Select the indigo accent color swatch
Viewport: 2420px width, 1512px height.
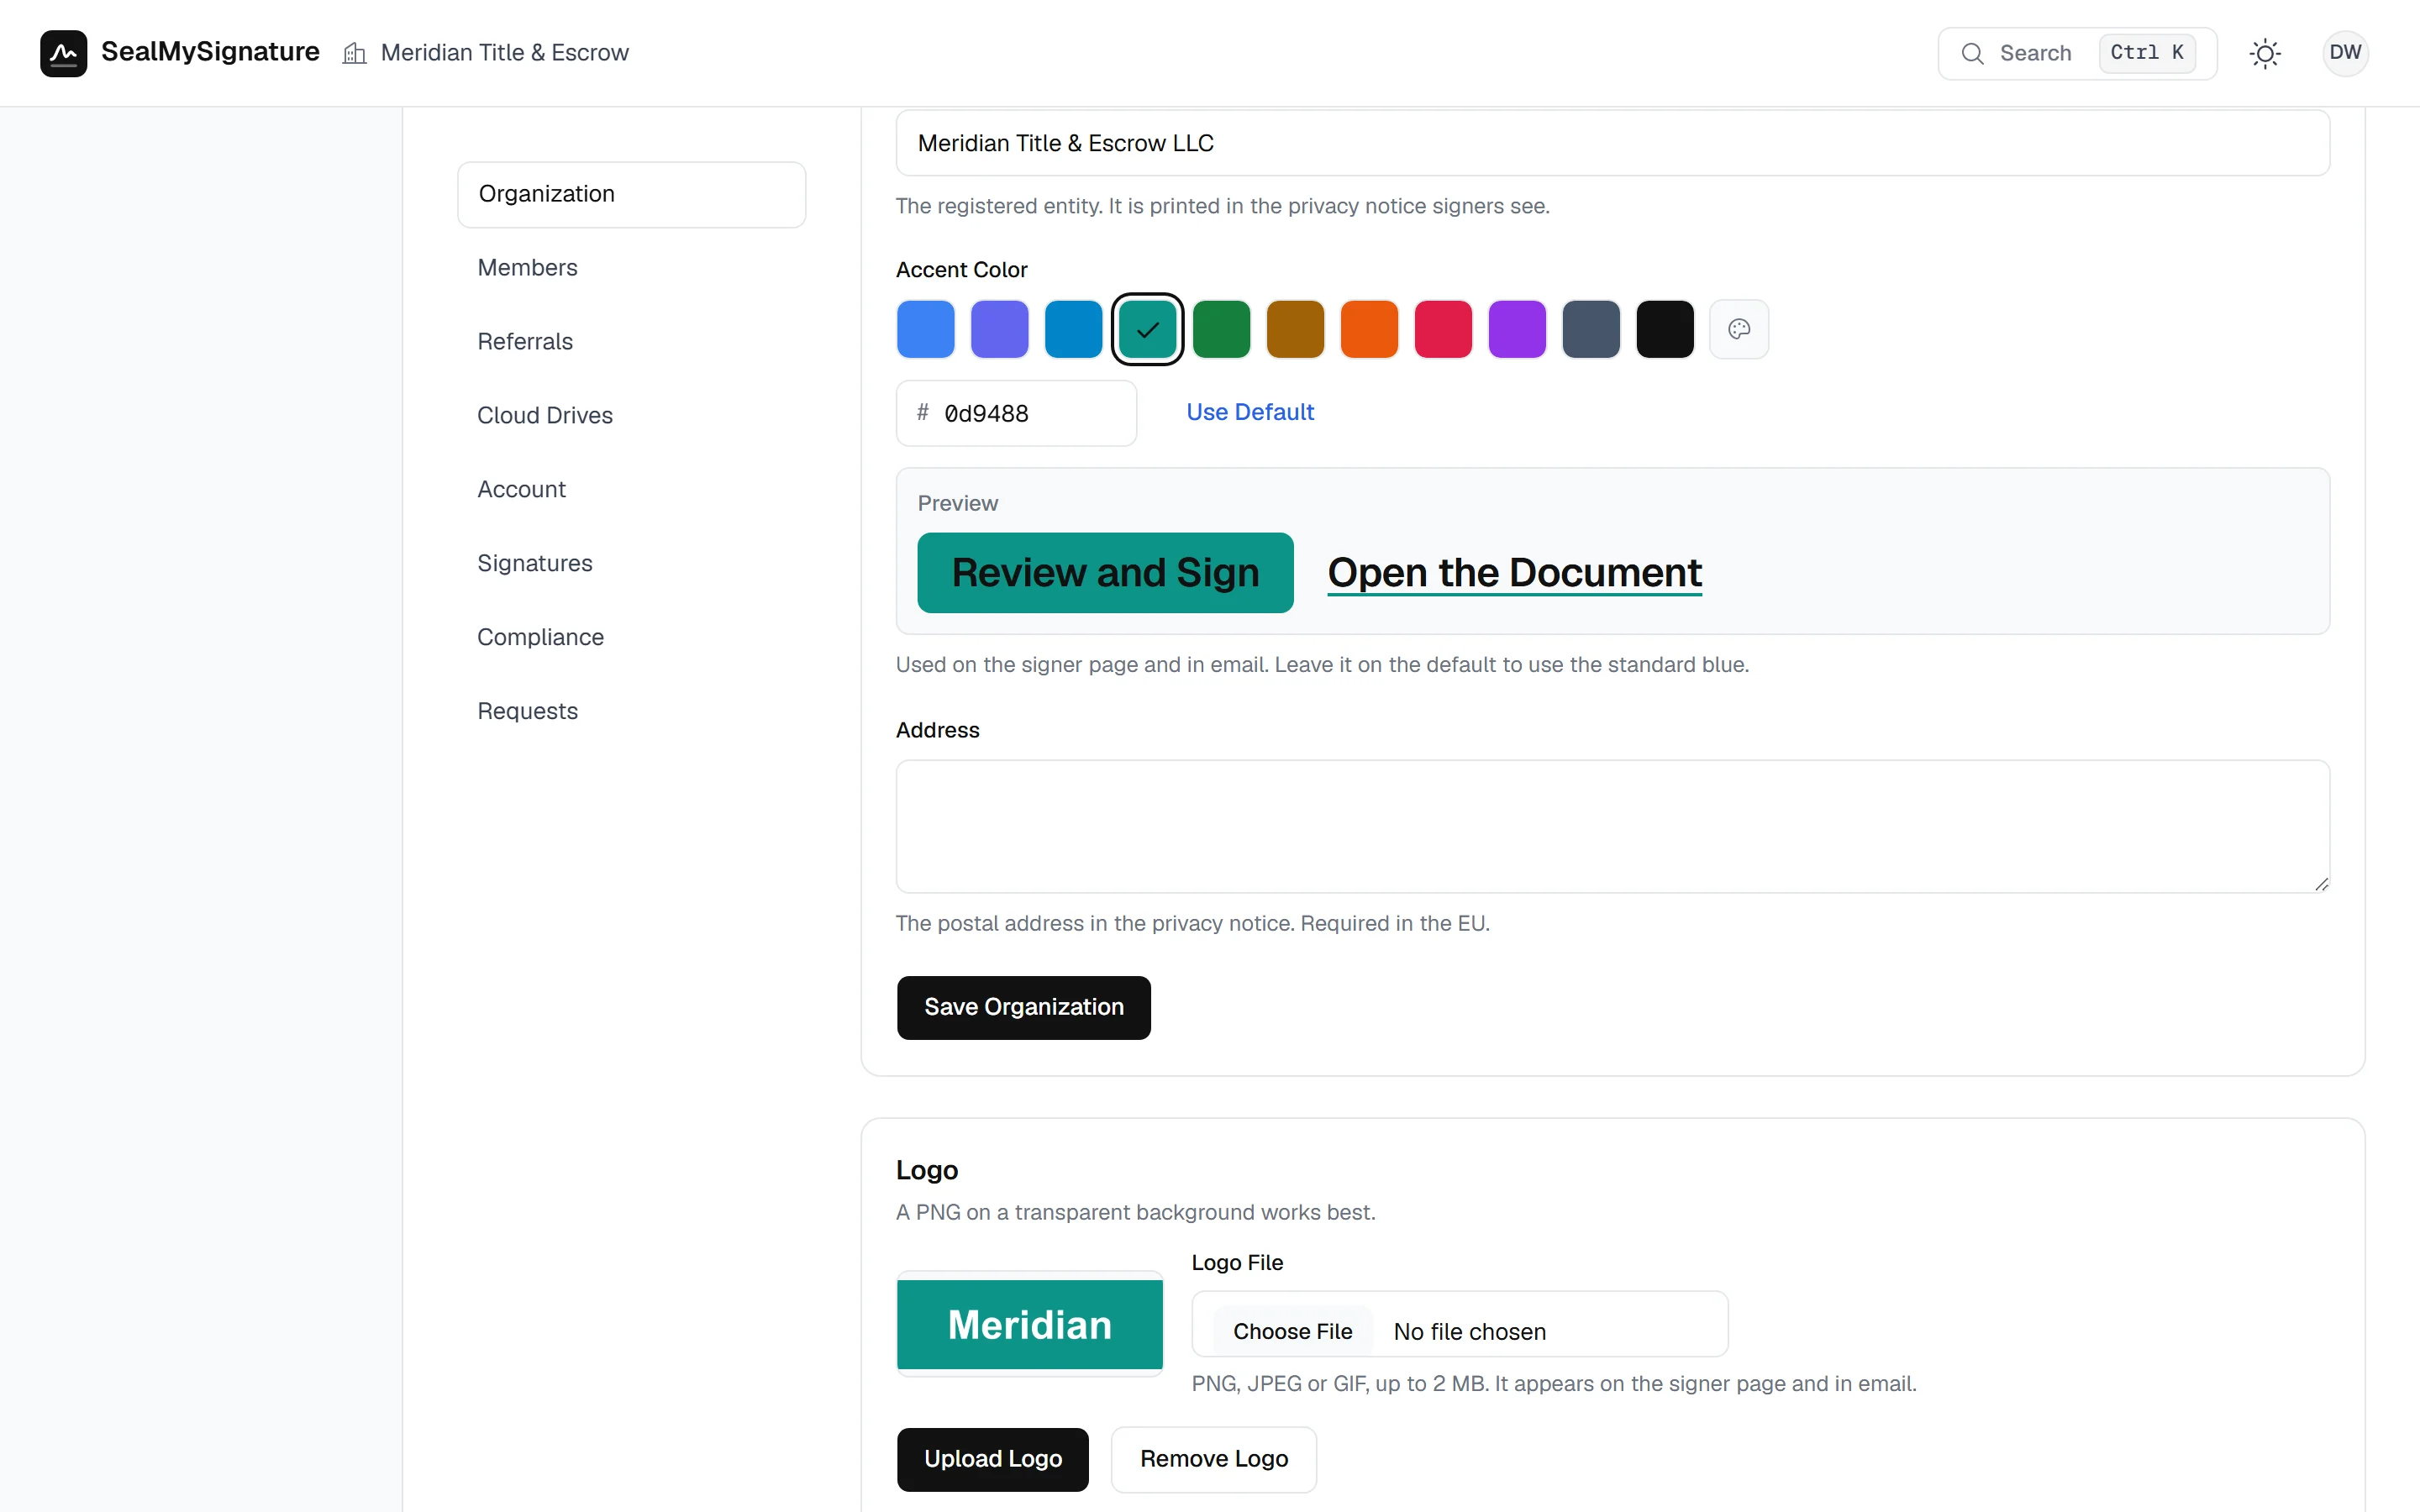tap(1000, 329)
